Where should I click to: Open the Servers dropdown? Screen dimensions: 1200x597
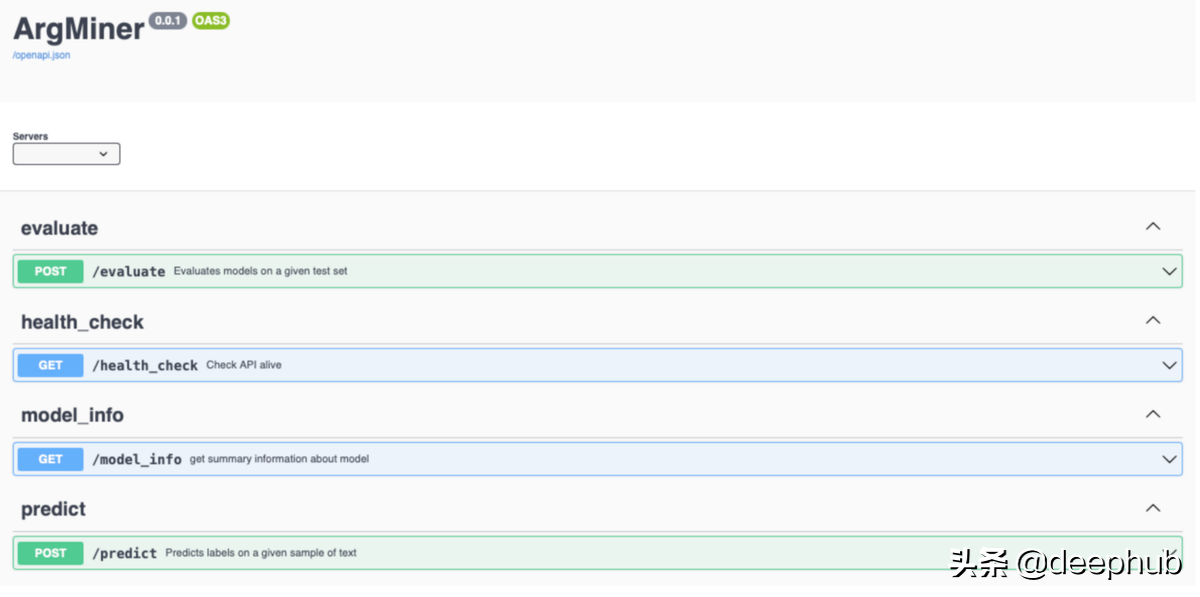[66, 154]
